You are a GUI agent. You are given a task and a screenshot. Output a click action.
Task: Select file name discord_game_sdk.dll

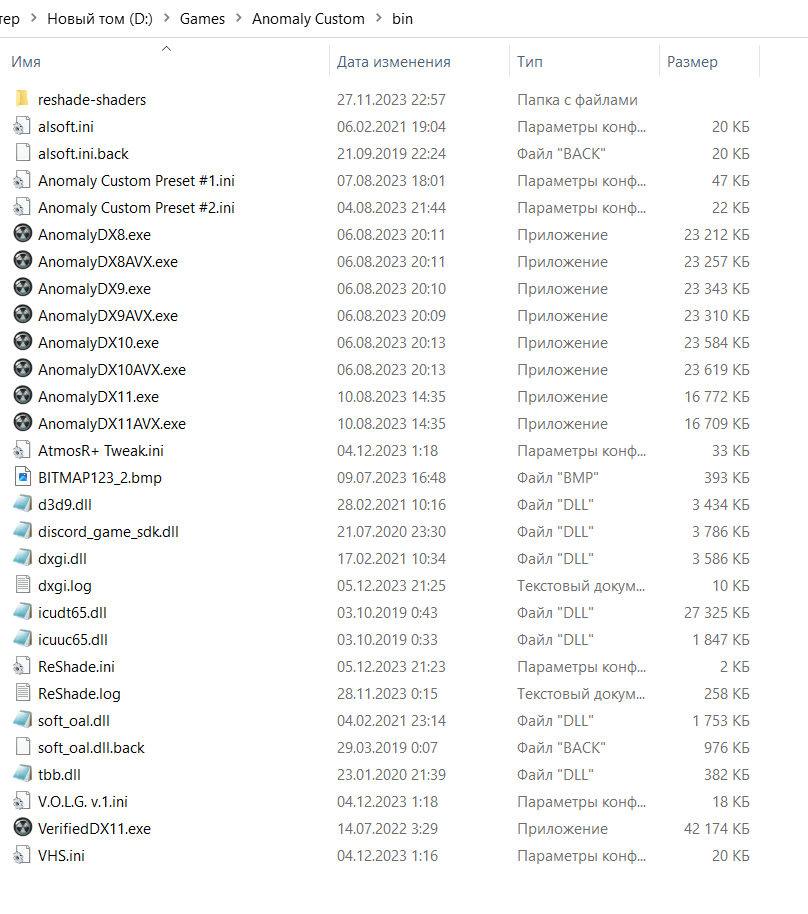click(x=108, y=532)
